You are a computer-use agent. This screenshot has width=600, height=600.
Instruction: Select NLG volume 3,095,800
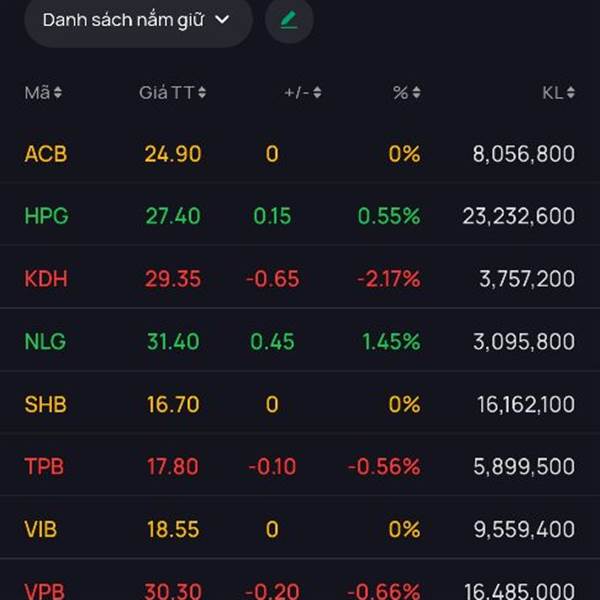(526, 341)
